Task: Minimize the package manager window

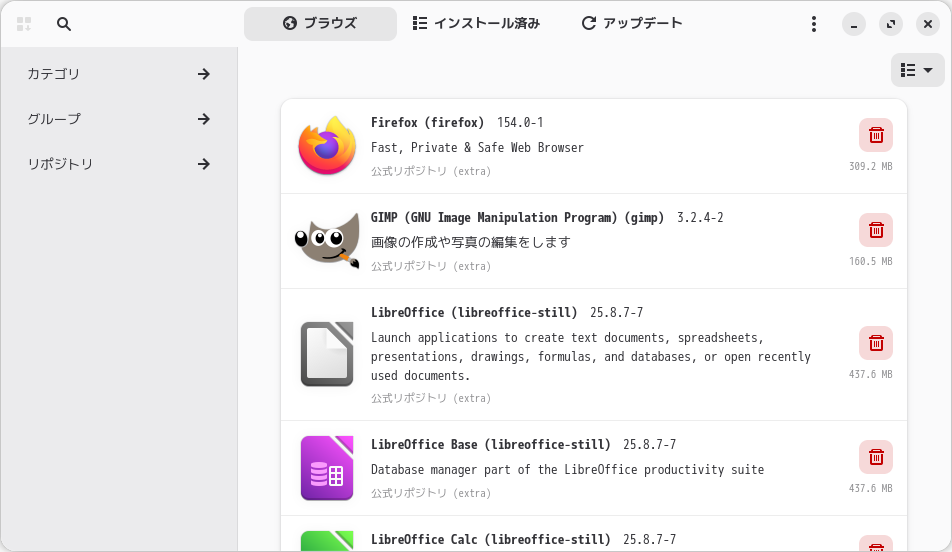Action: pyautogui.click(x=854, y=24)
